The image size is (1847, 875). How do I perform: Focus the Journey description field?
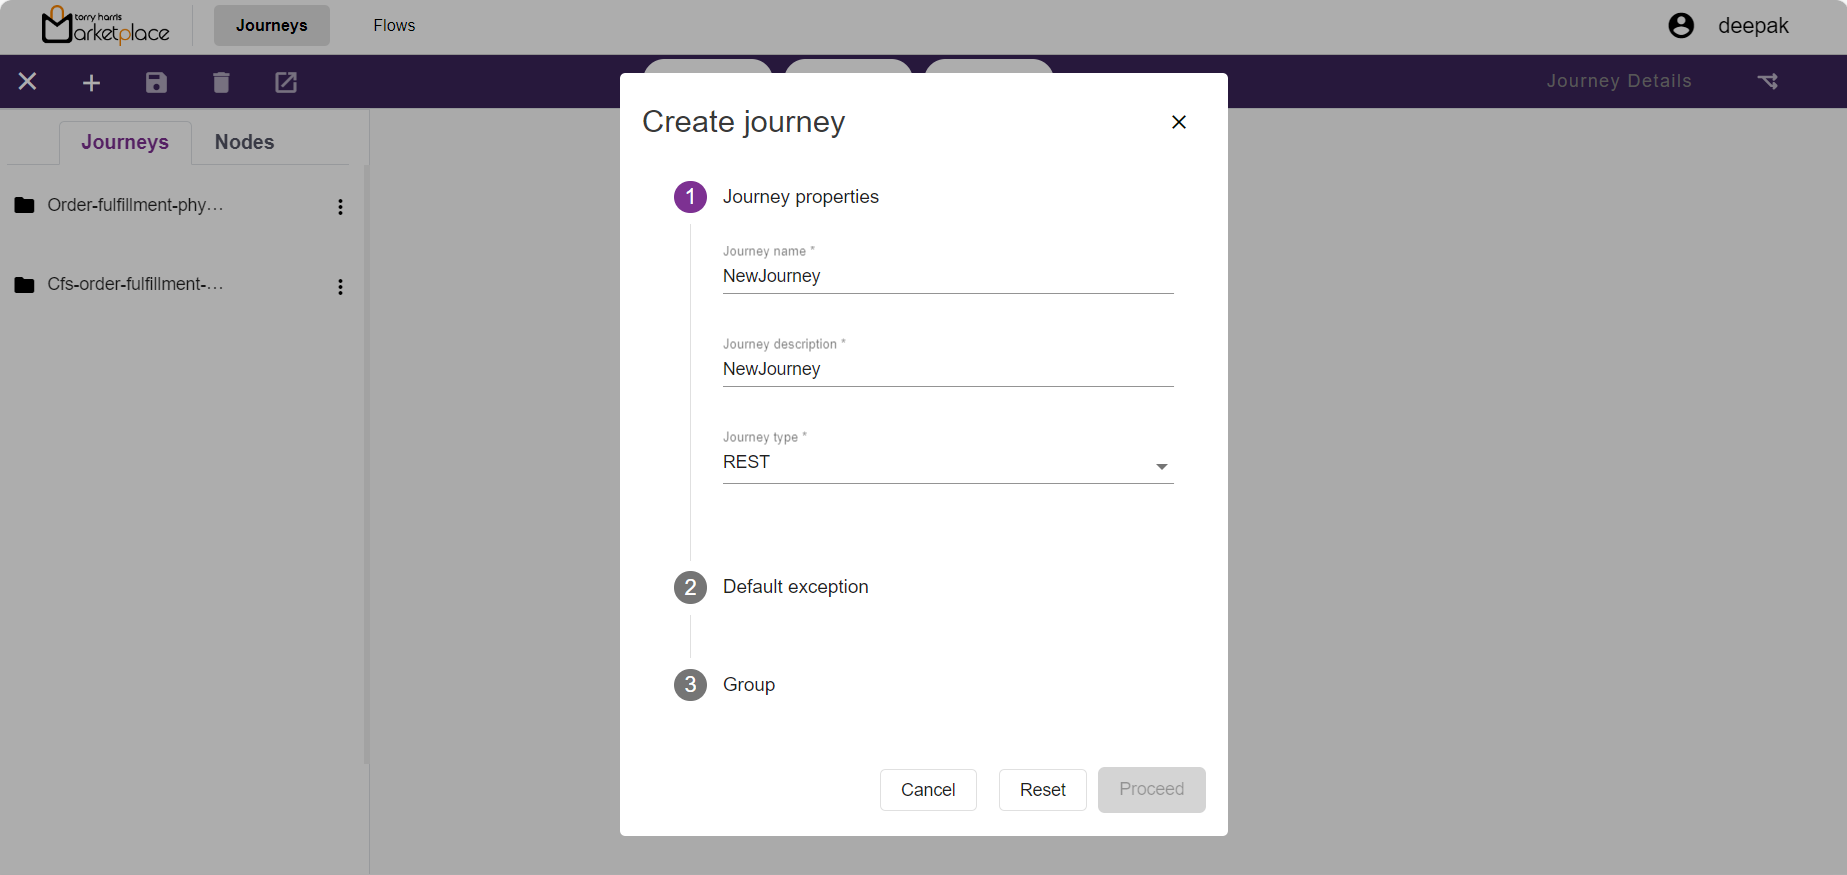947,369
